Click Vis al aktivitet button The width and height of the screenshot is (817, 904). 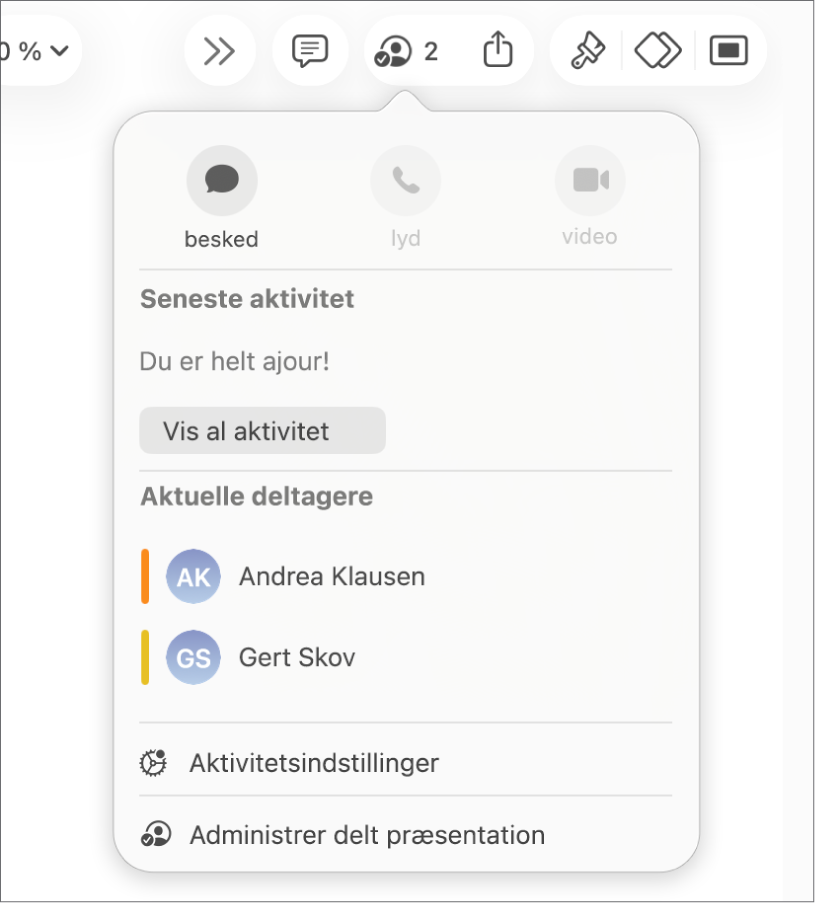point(262,431)
